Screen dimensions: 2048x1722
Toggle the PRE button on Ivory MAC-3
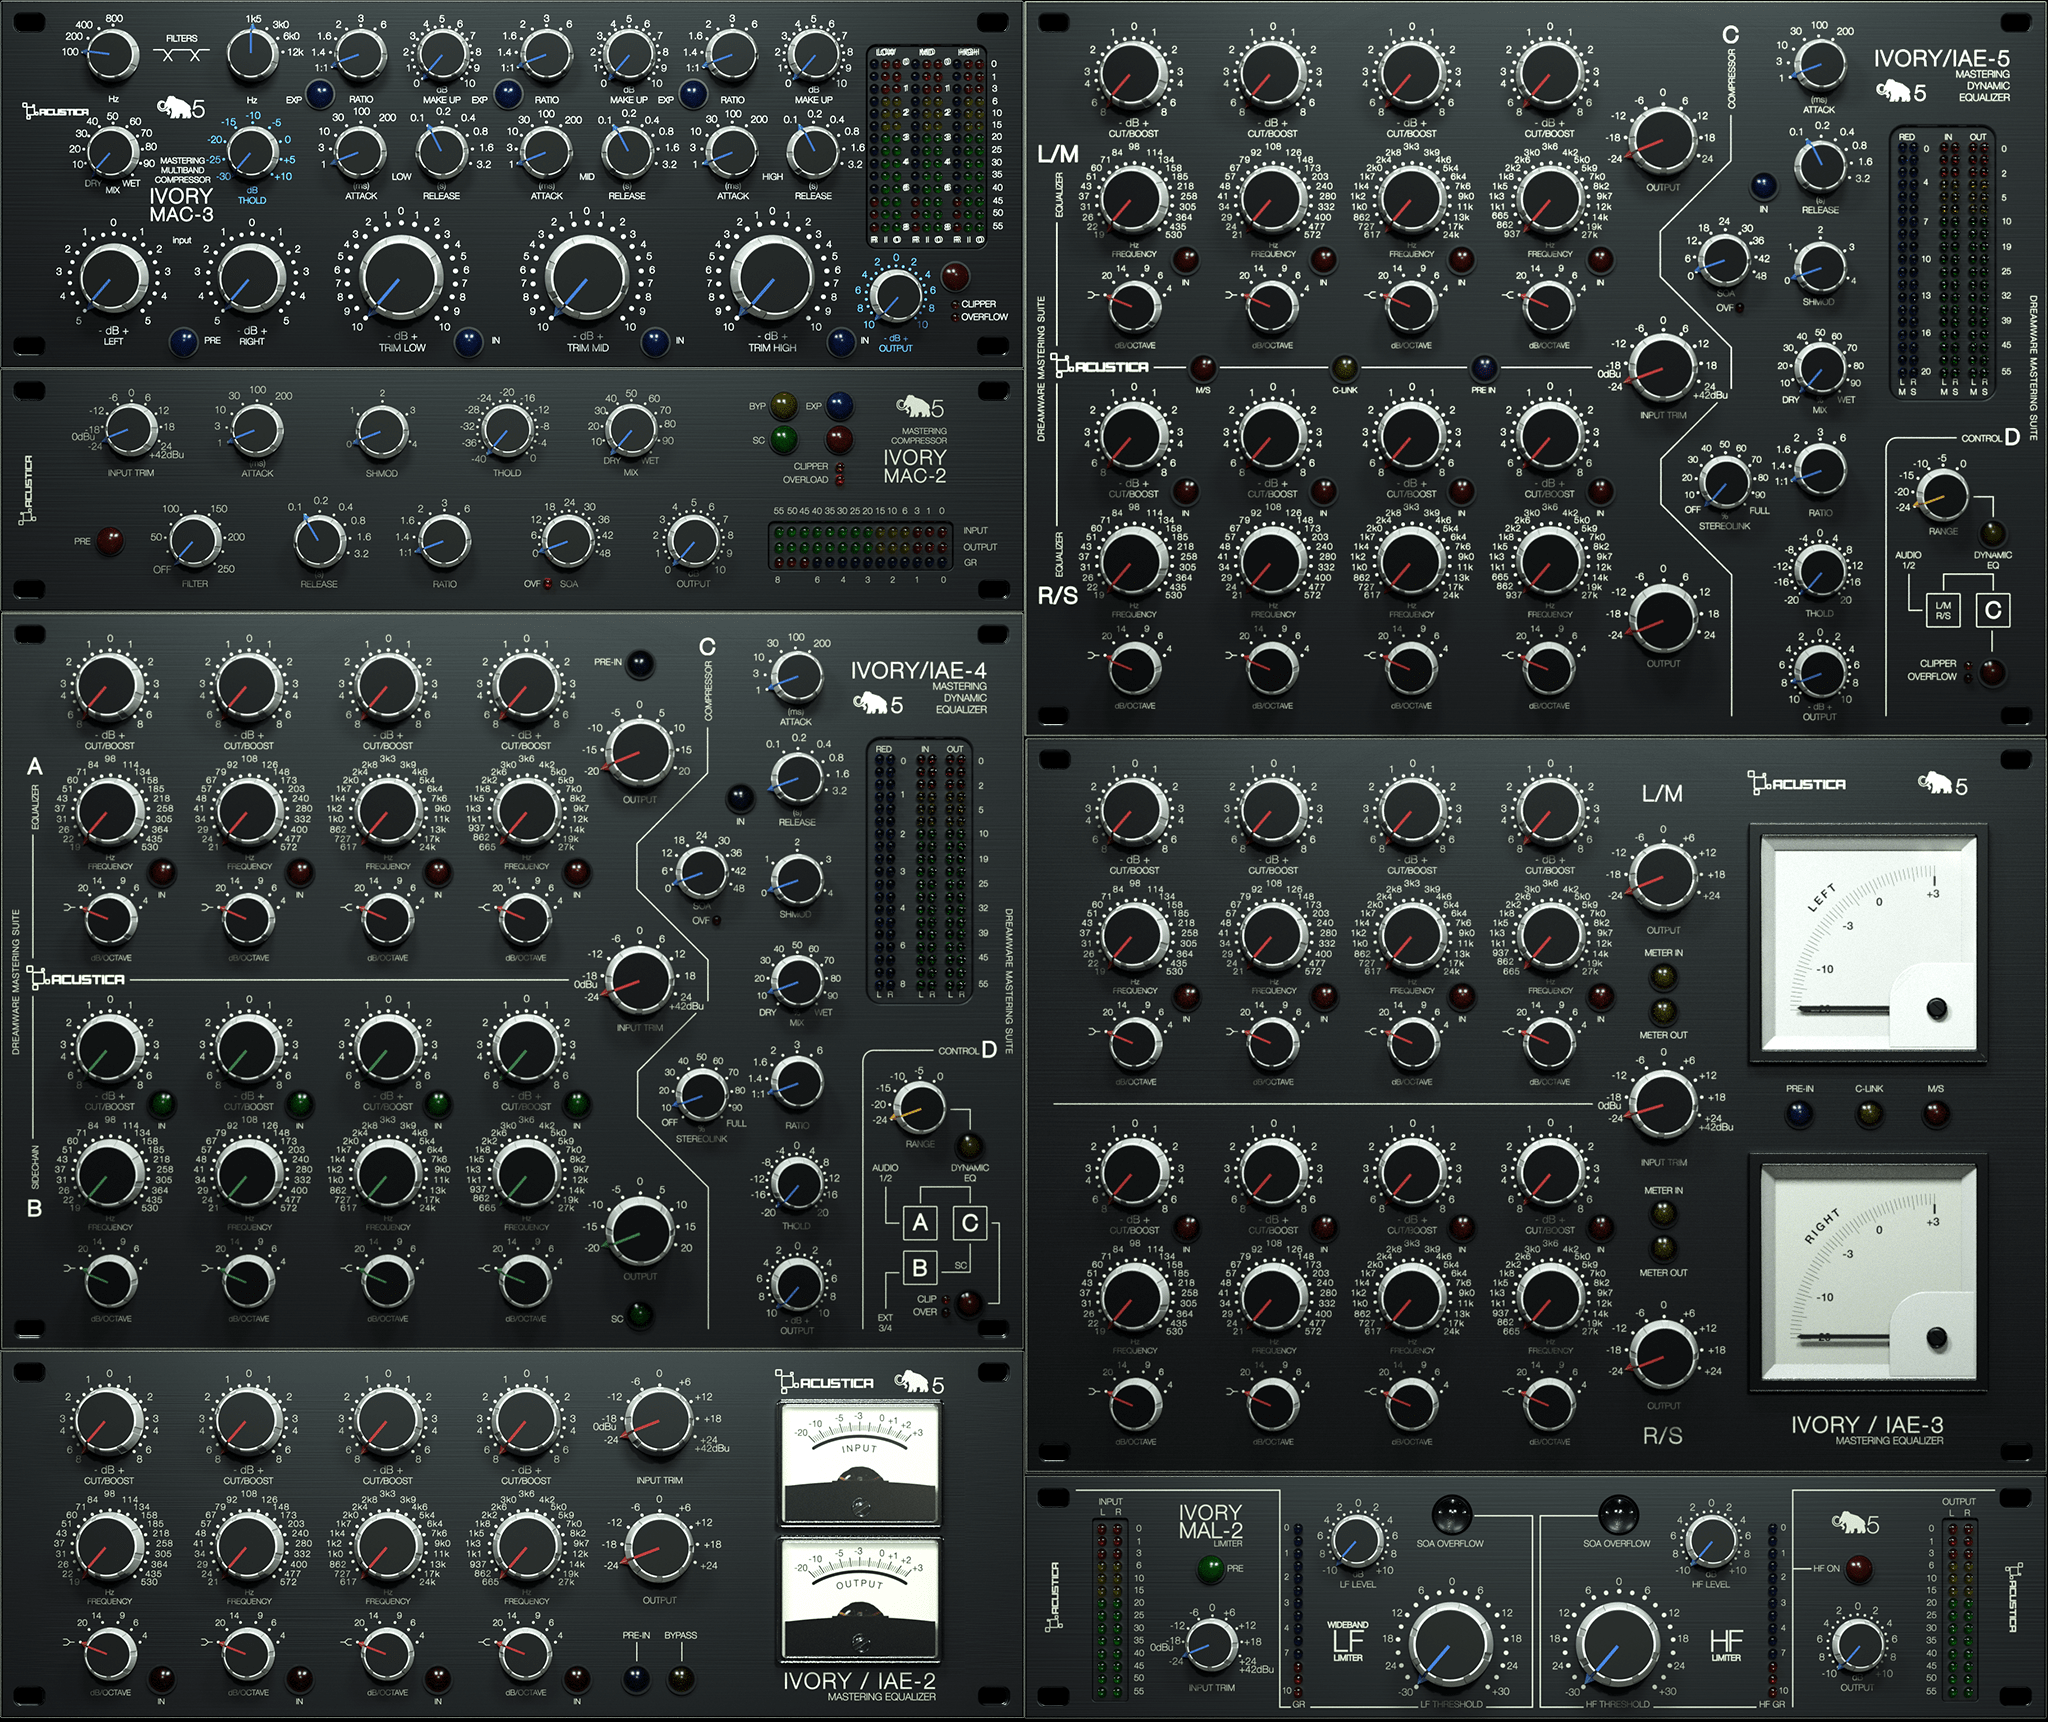[x=184, y=341]
